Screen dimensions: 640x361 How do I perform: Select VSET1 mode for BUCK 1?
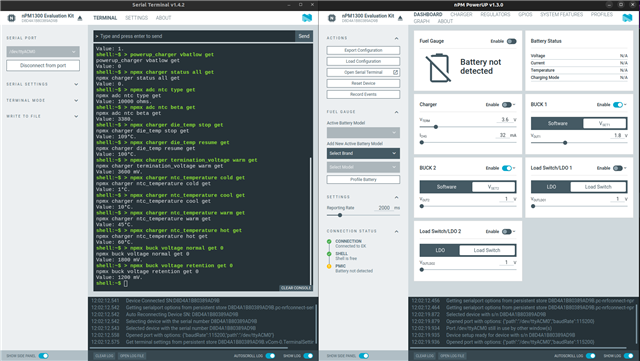[x=604, y=123]
